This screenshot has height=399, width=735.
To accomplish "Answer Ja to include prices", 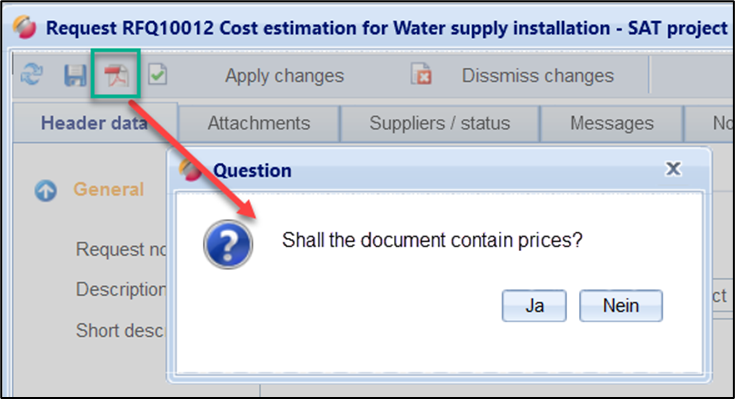I will [534, 306].
